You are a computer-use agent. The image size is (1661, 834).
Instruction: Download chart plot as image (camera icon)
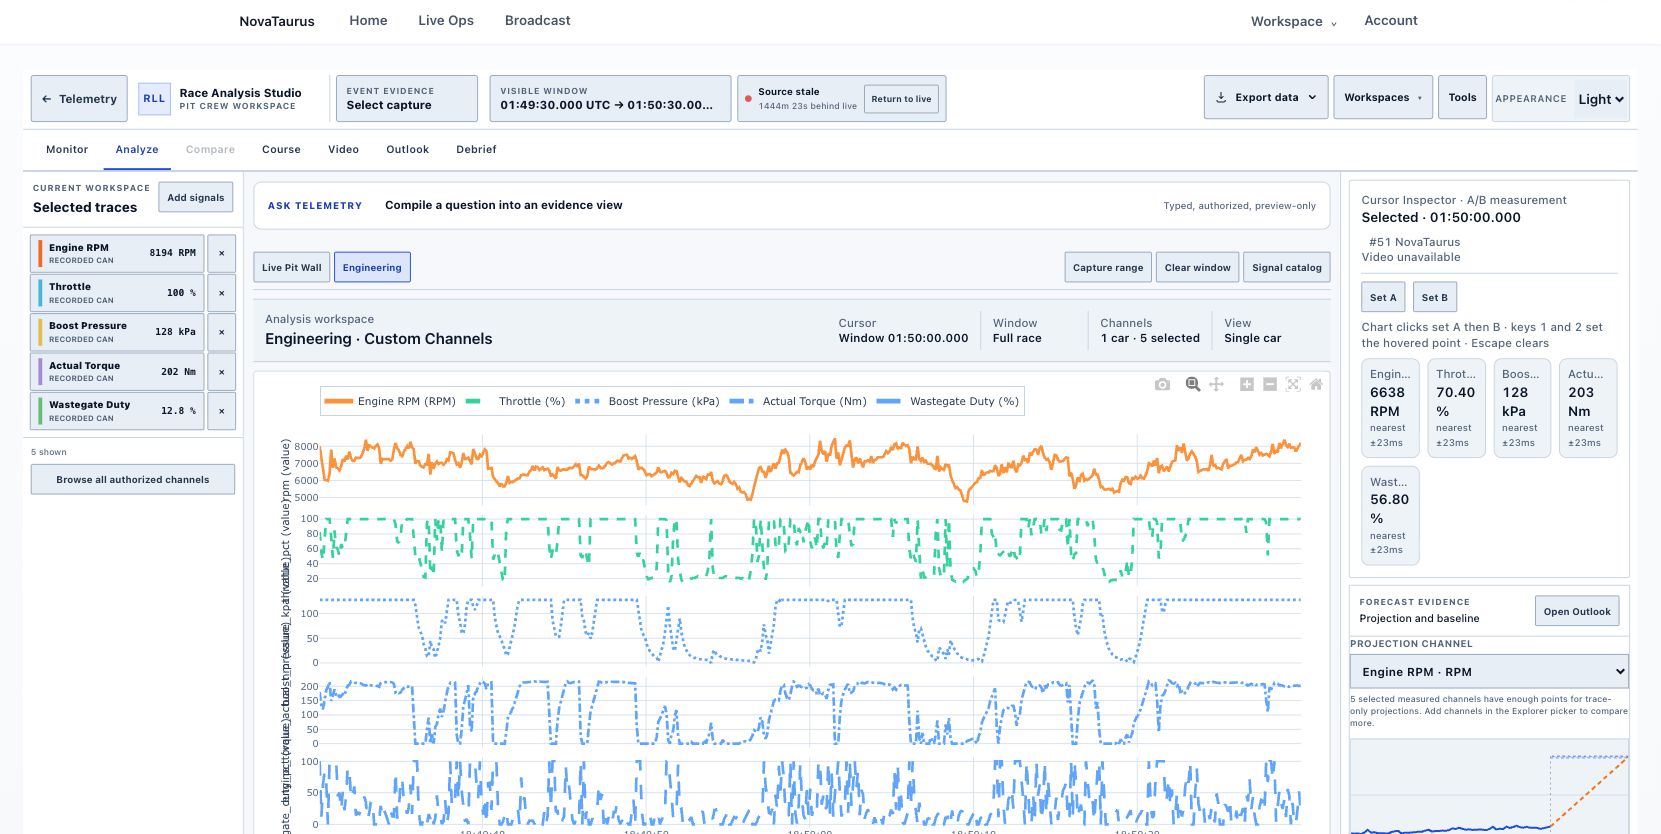(1162, 384)
